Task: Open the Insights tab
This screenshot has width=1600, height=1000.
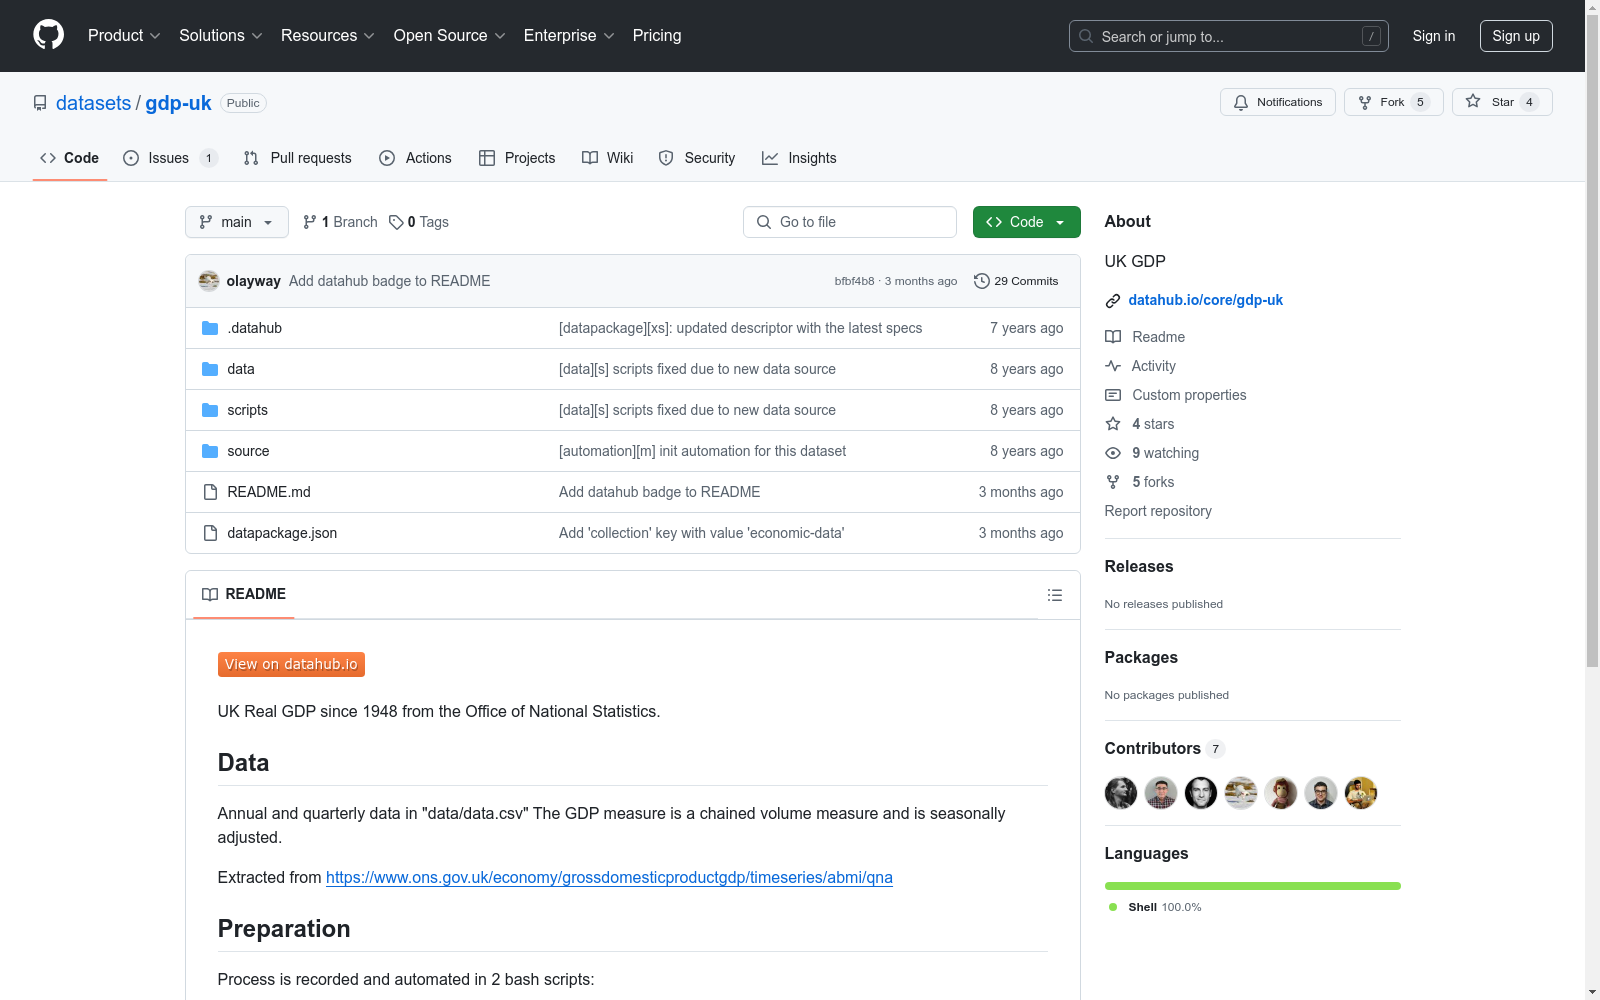Action: pos(799,158)
